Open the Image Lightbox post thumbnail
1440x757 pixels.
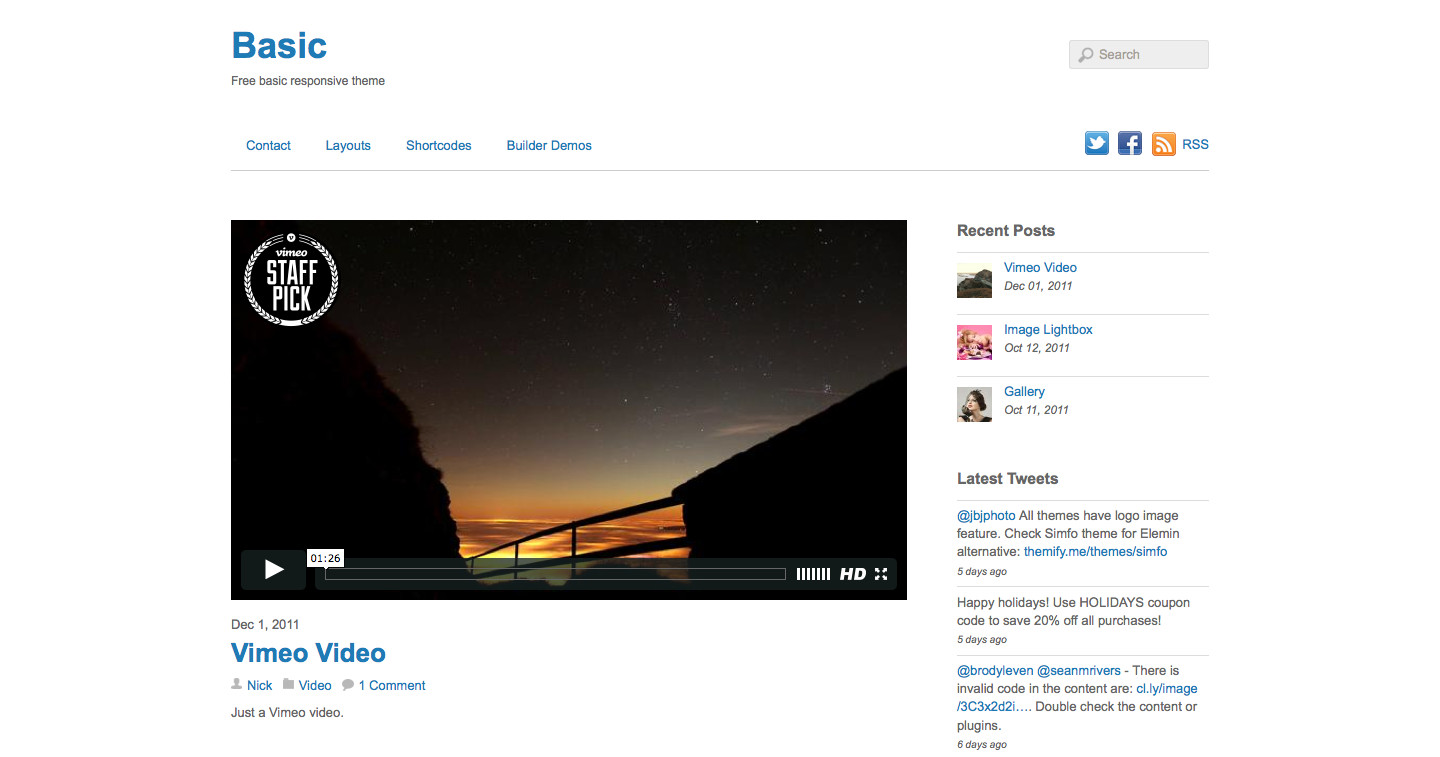click(x=974, y=342)
